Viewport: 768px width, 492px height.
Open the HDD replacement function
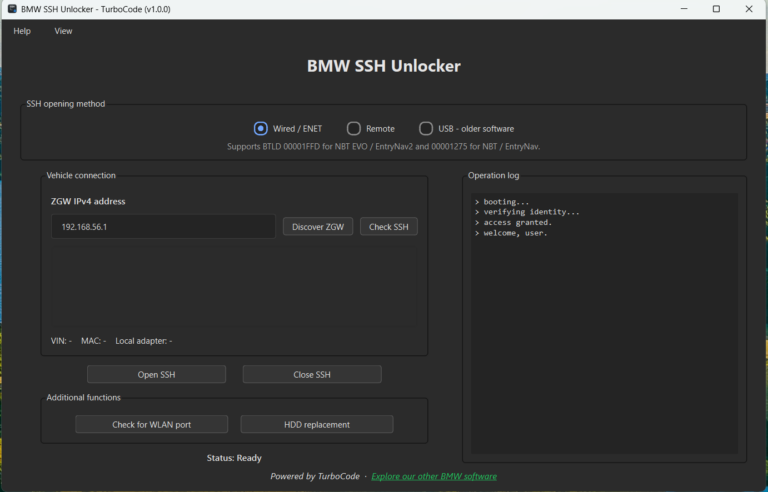(x=317, y=424)
